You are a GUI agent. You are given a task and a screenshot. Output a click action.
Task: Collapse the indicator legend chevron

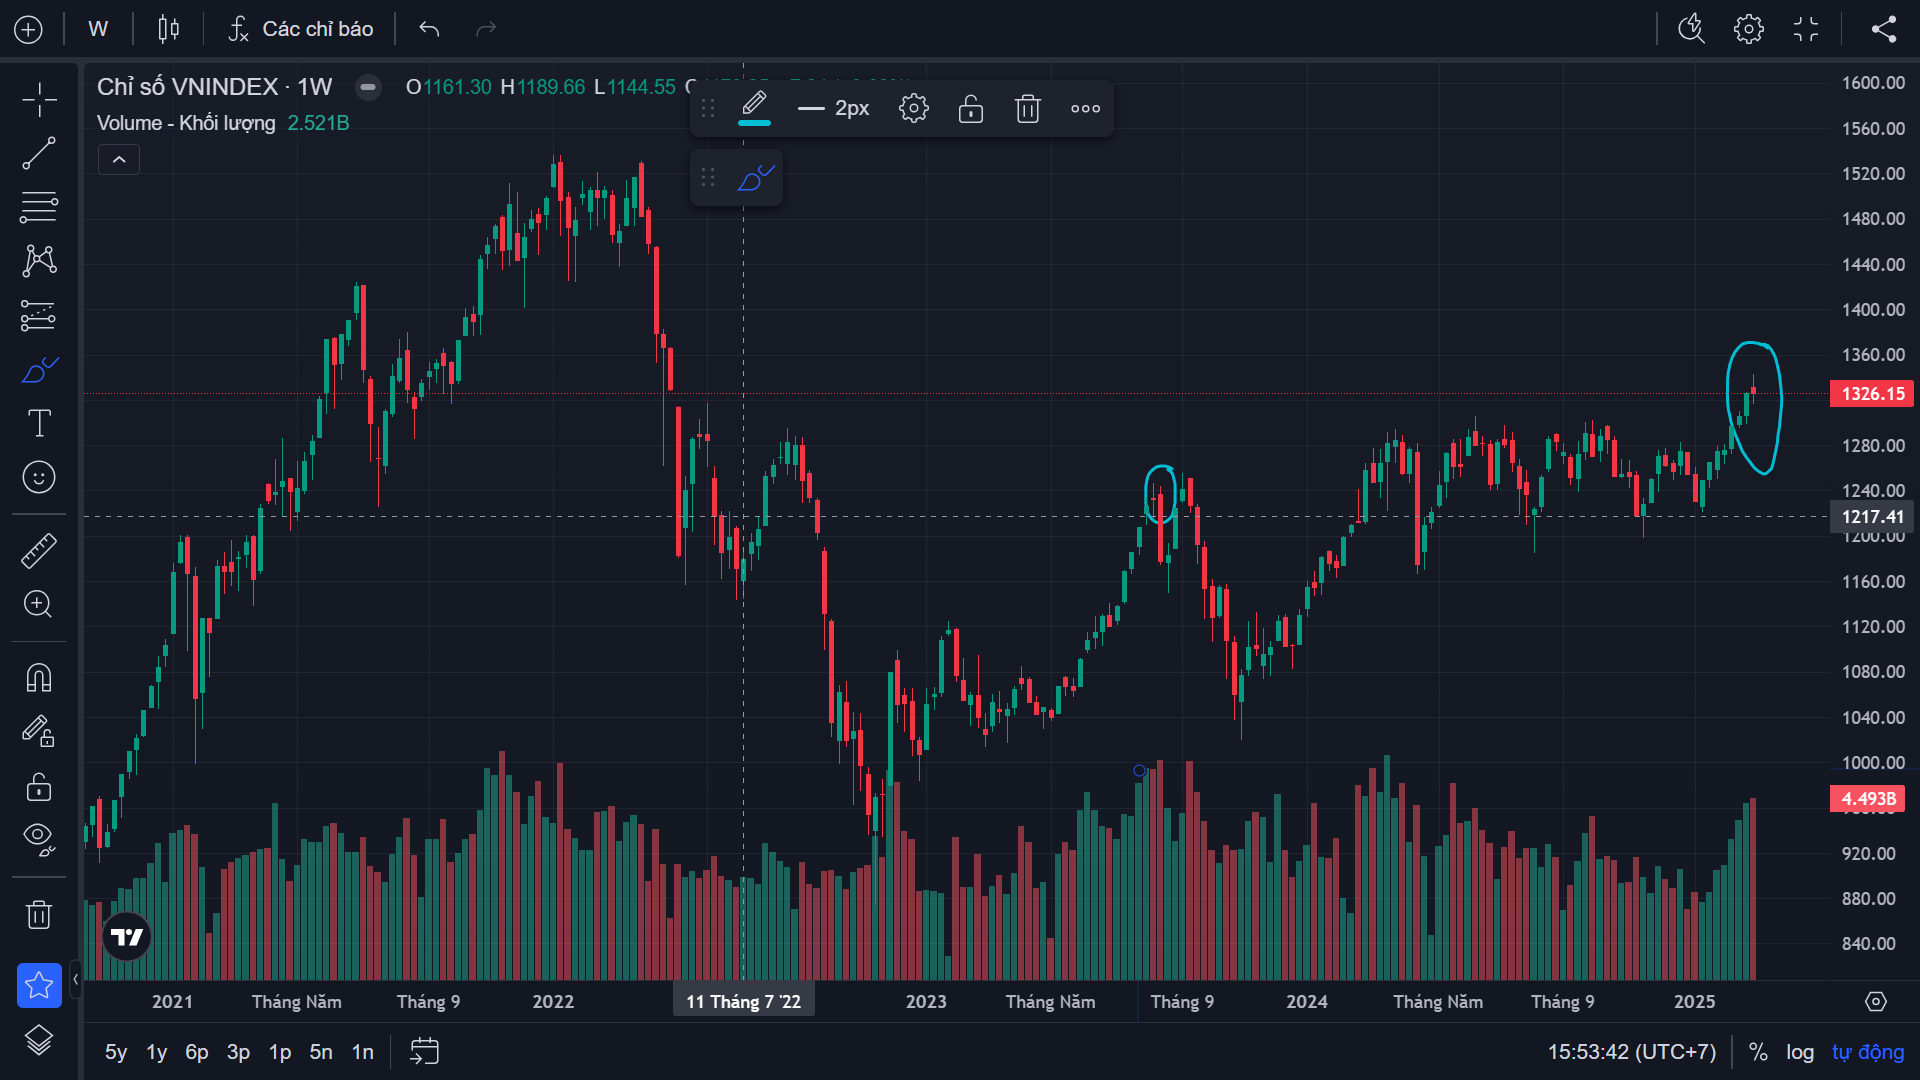point(119,160)
